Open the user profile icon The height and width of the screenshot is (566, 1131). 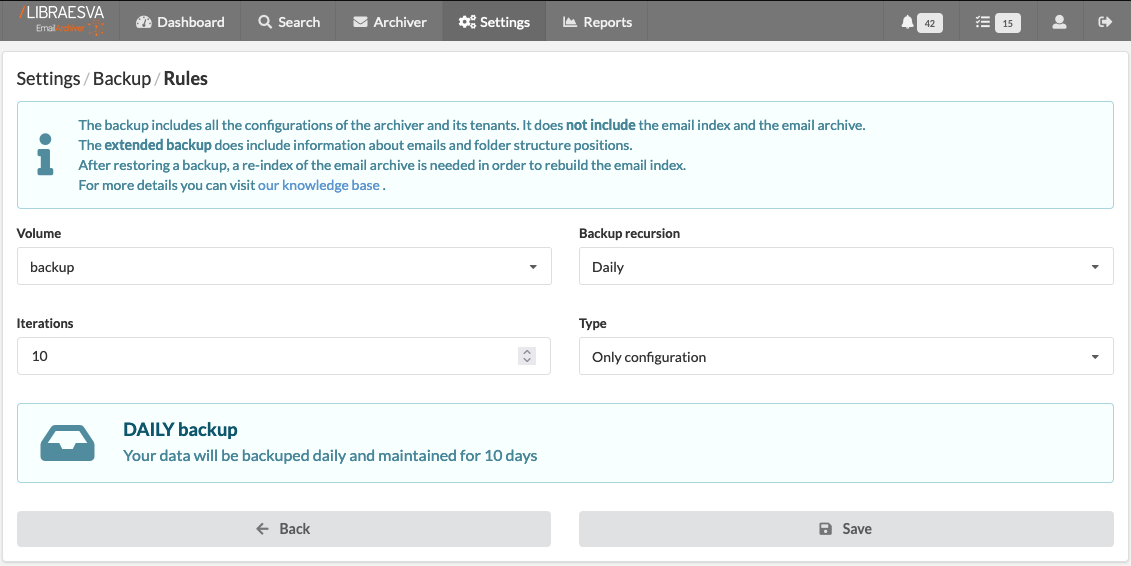tap(1059, 22)
